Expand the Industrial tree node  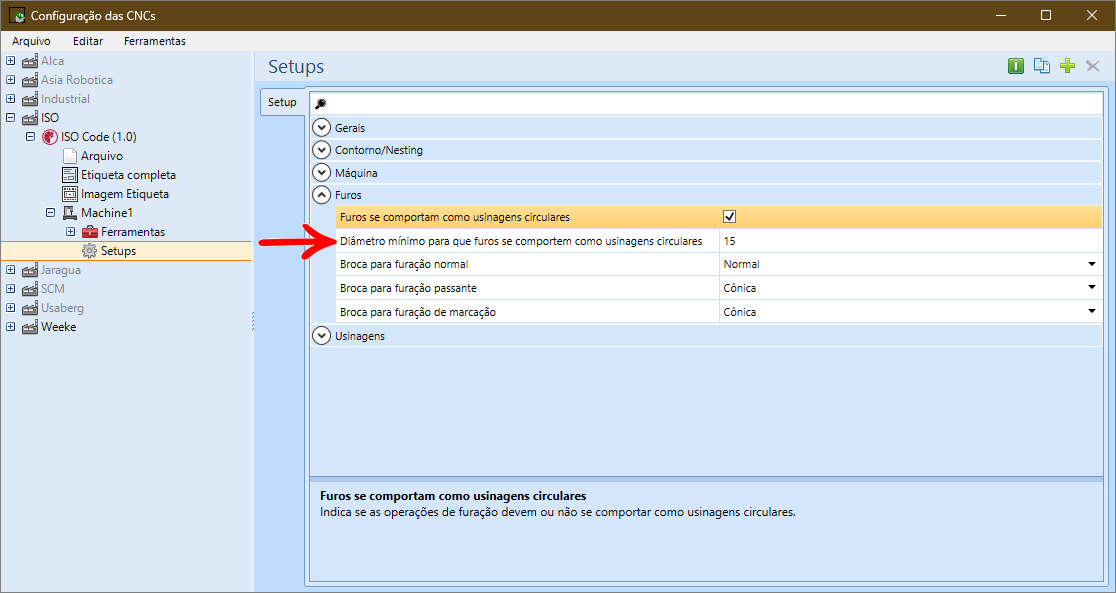click(10, 99)
